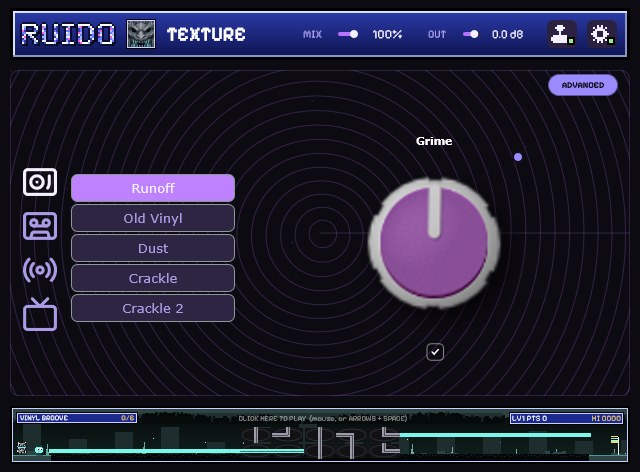This screenshot has height=472, width=640.
Task: Click the RUIDO logo
Action: (68, 34)
